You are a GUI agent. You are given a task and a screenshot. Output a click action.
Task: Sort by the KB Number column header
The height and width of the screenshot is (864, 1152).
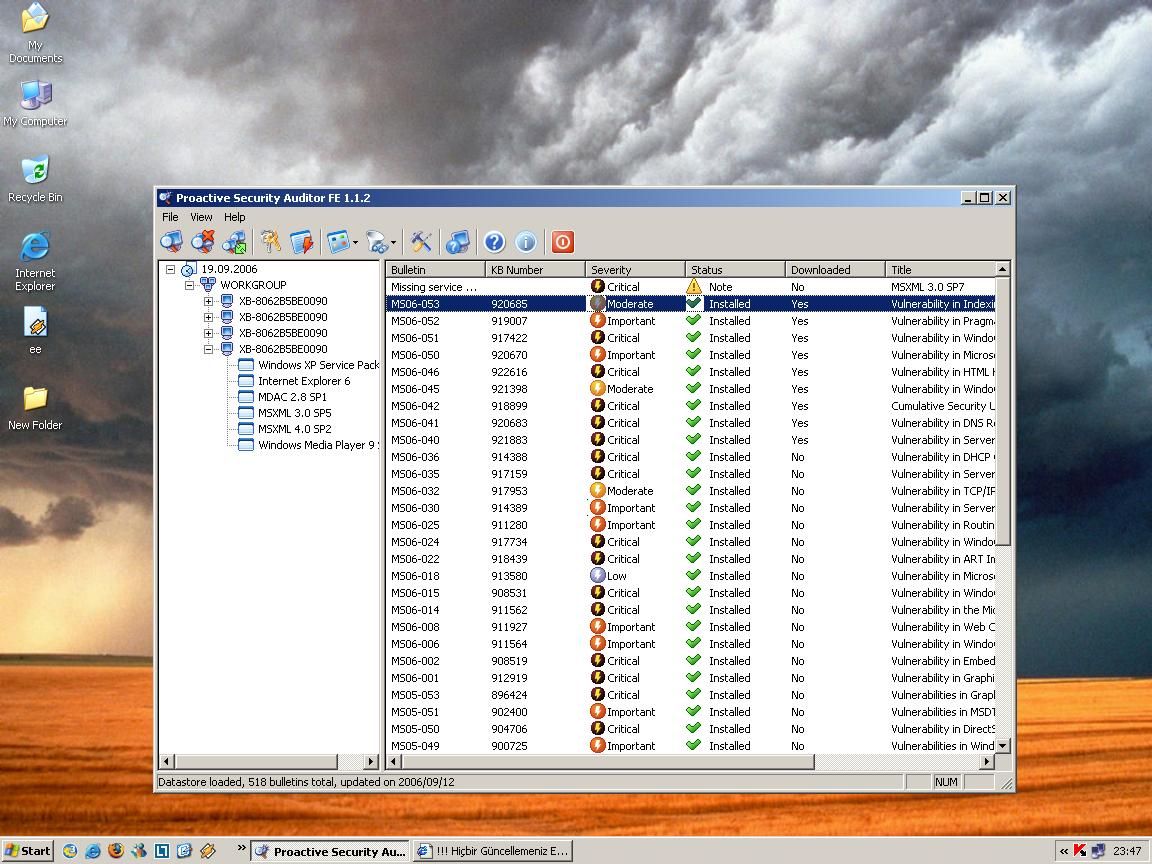[x=535, y=270]
